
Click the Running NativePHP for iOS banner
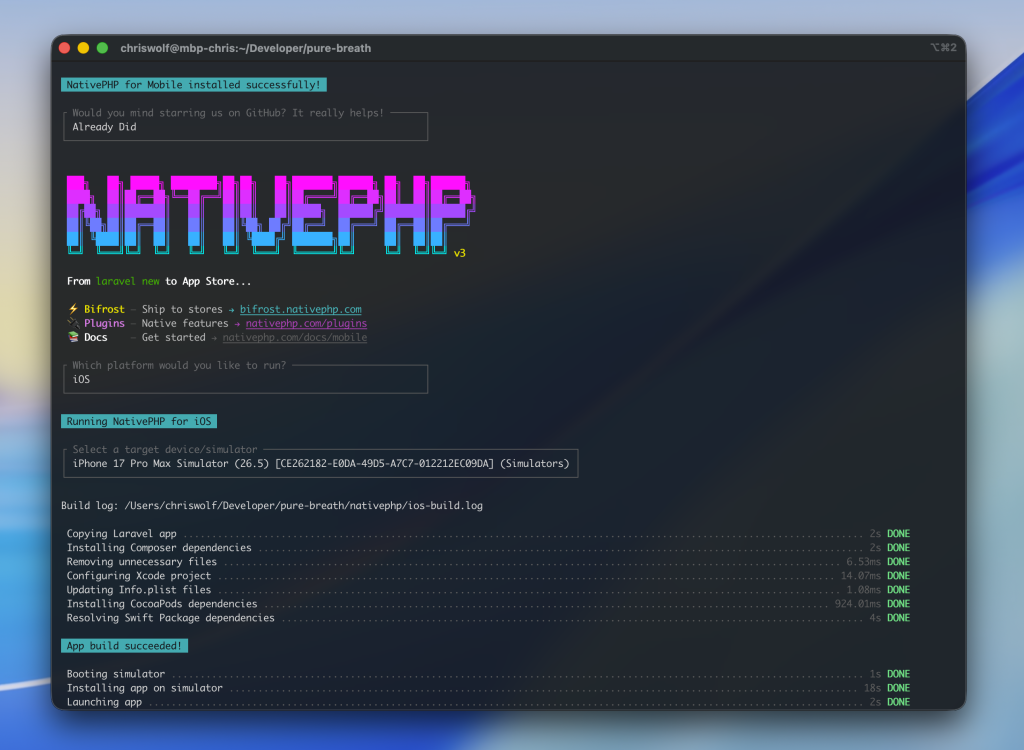pyautogui.click(x=139, y=421)
